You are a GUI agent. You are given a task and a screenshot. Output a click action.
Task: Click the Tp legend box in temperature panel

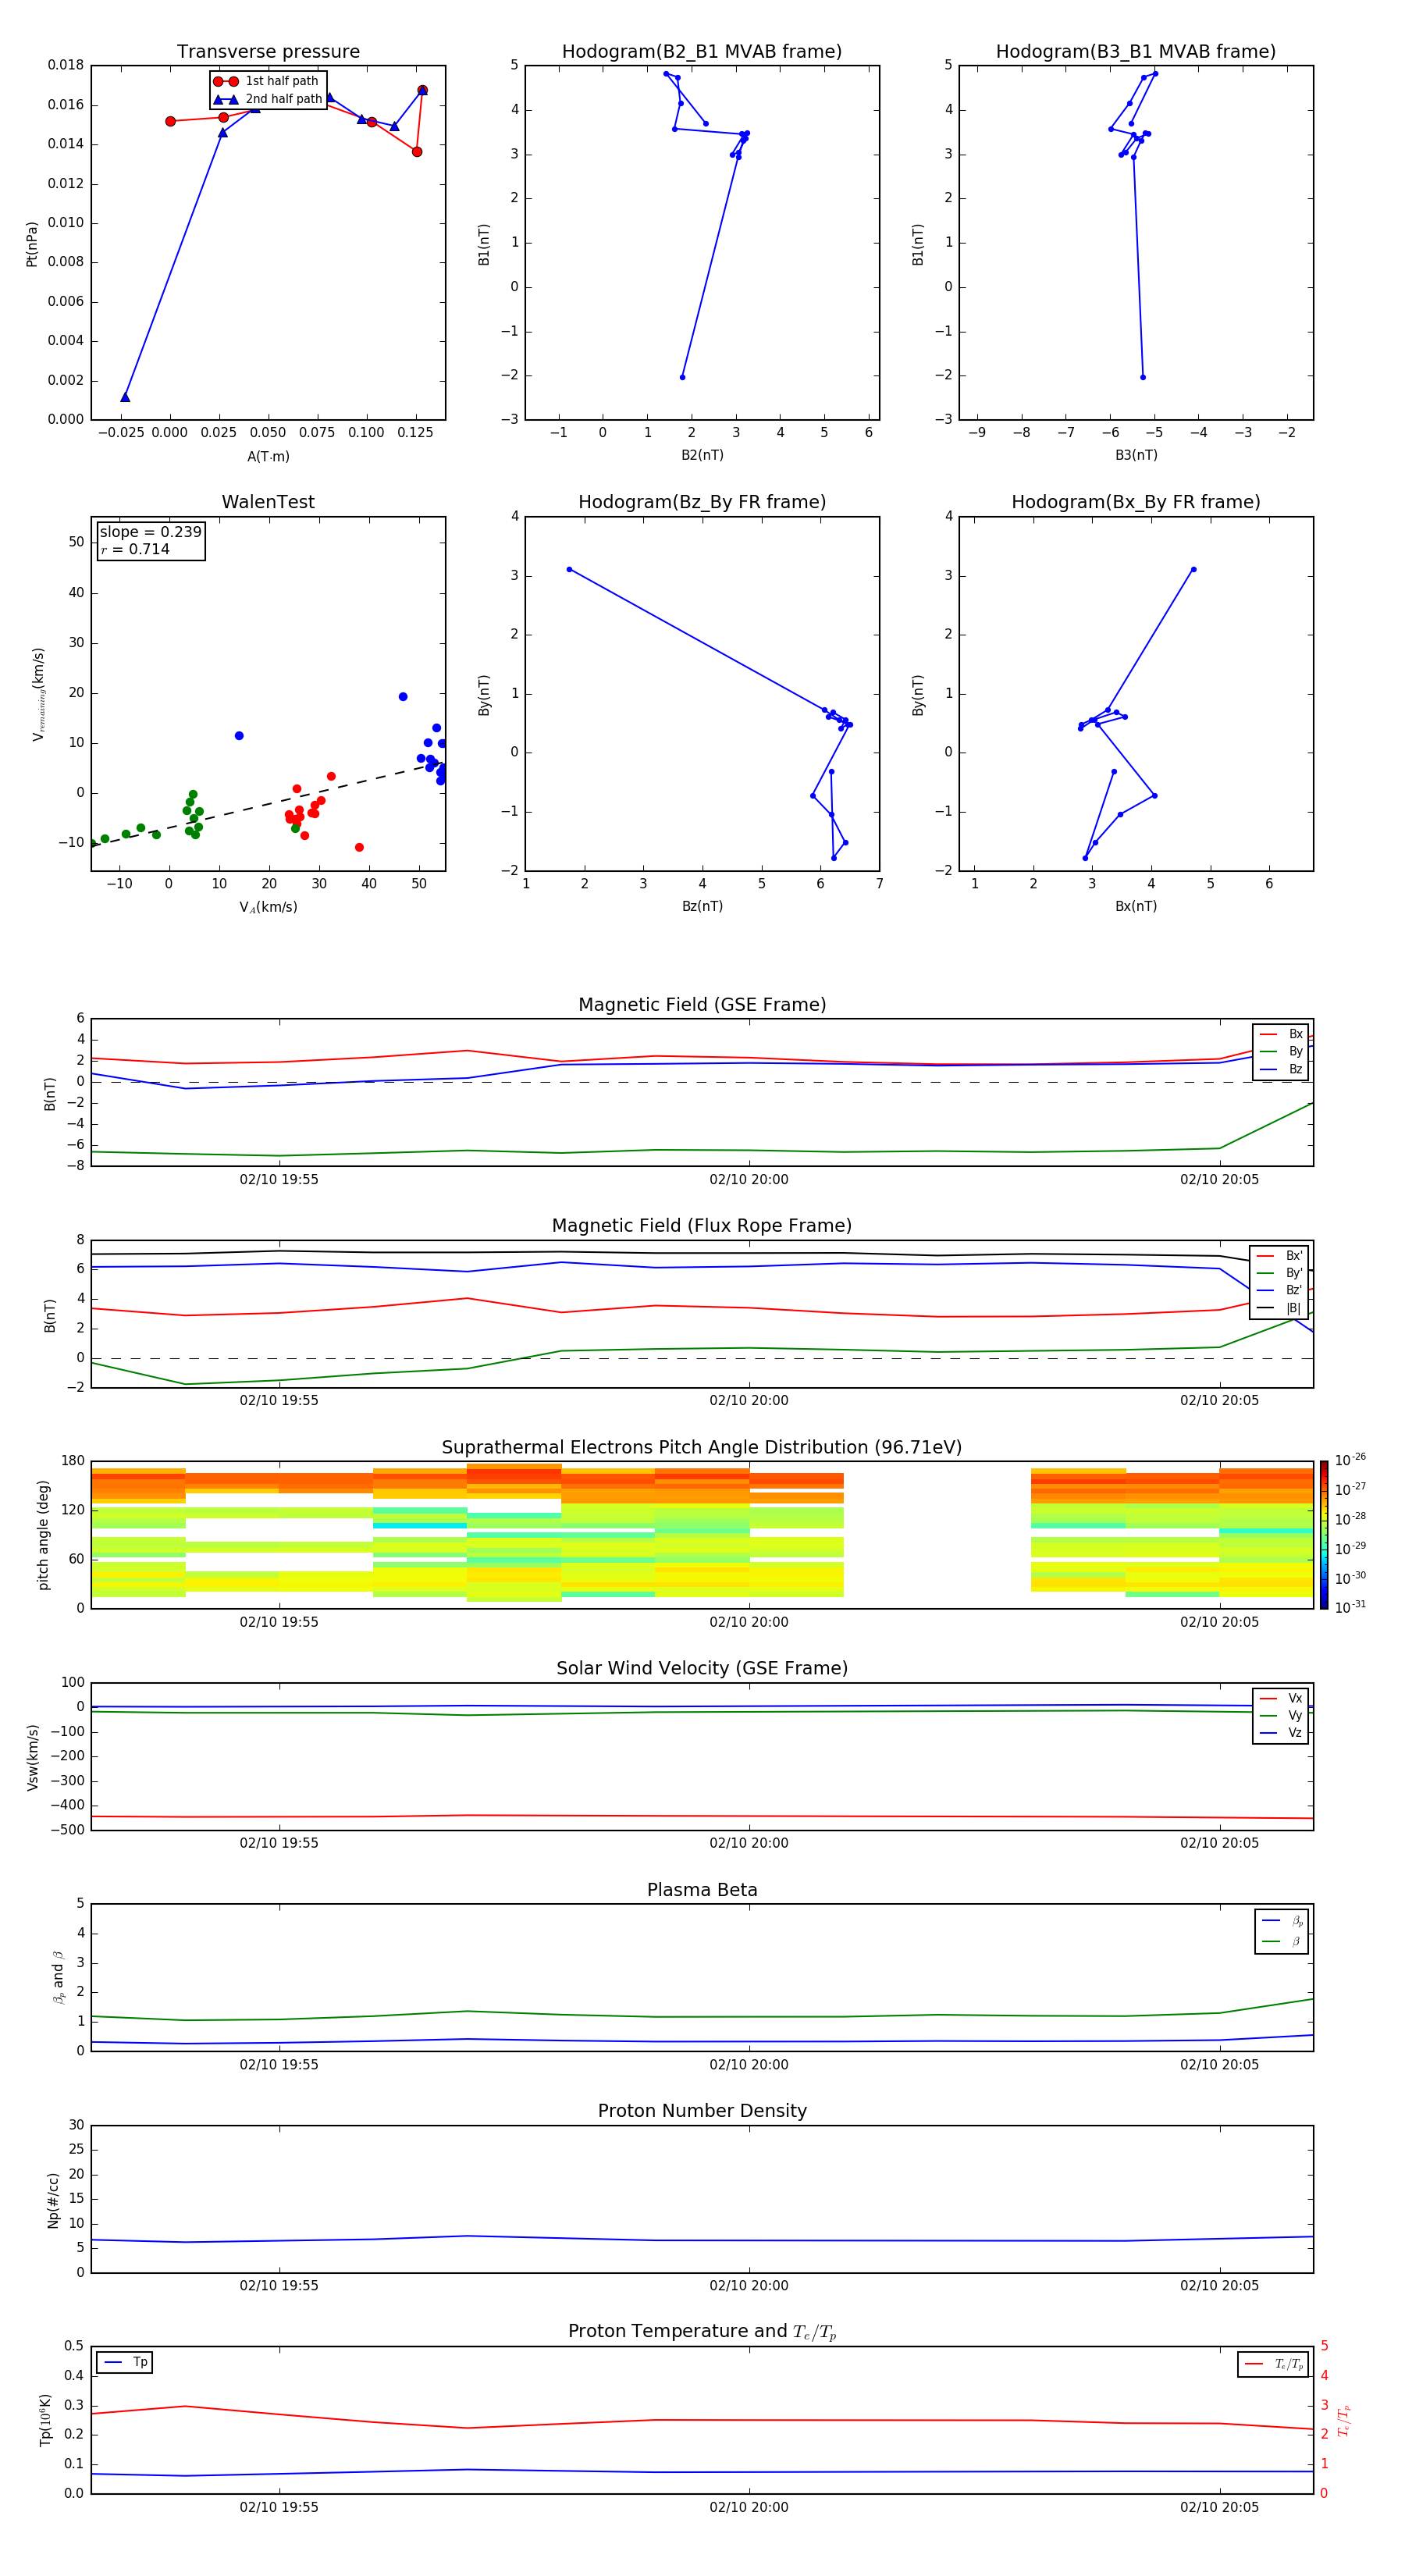click(125, 2362)
